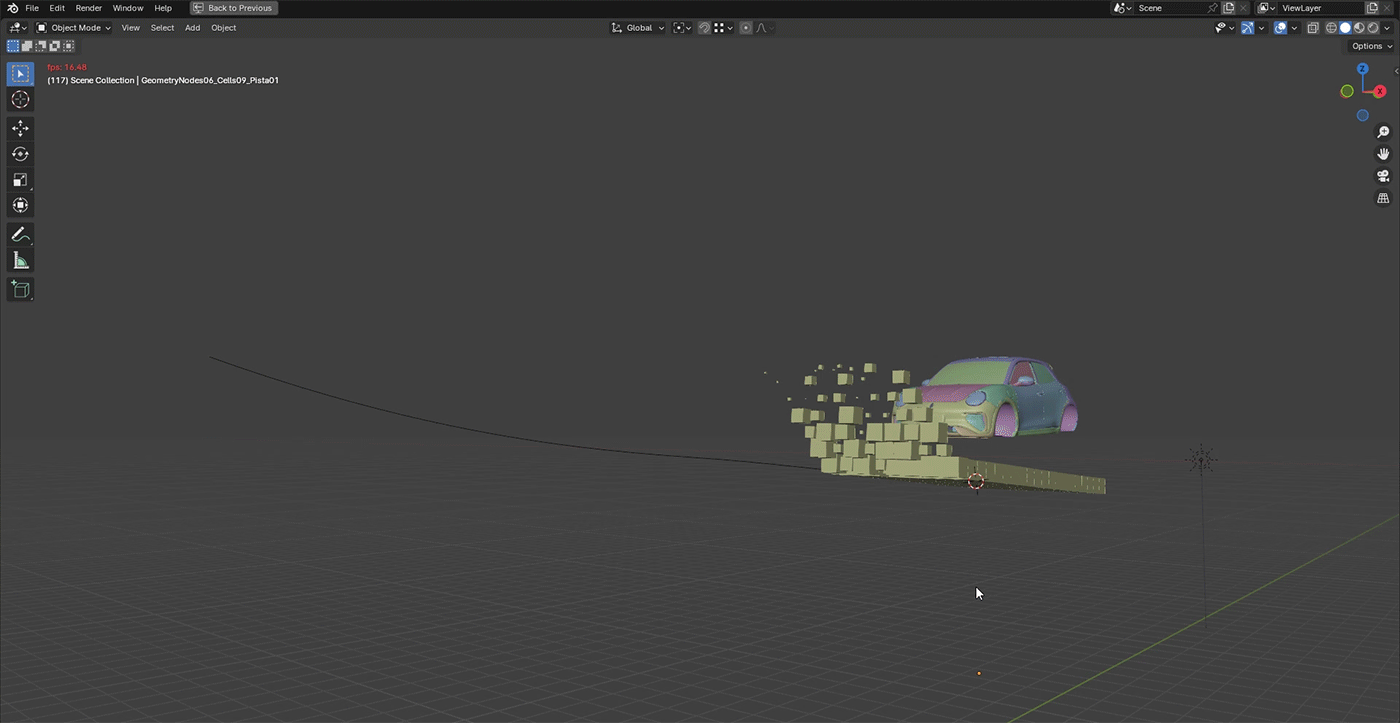The width and height of the screenshot is (1400, 723).
Task: Open the viewport Select menu
Action: pyautogui.click(x=162, y=28)
